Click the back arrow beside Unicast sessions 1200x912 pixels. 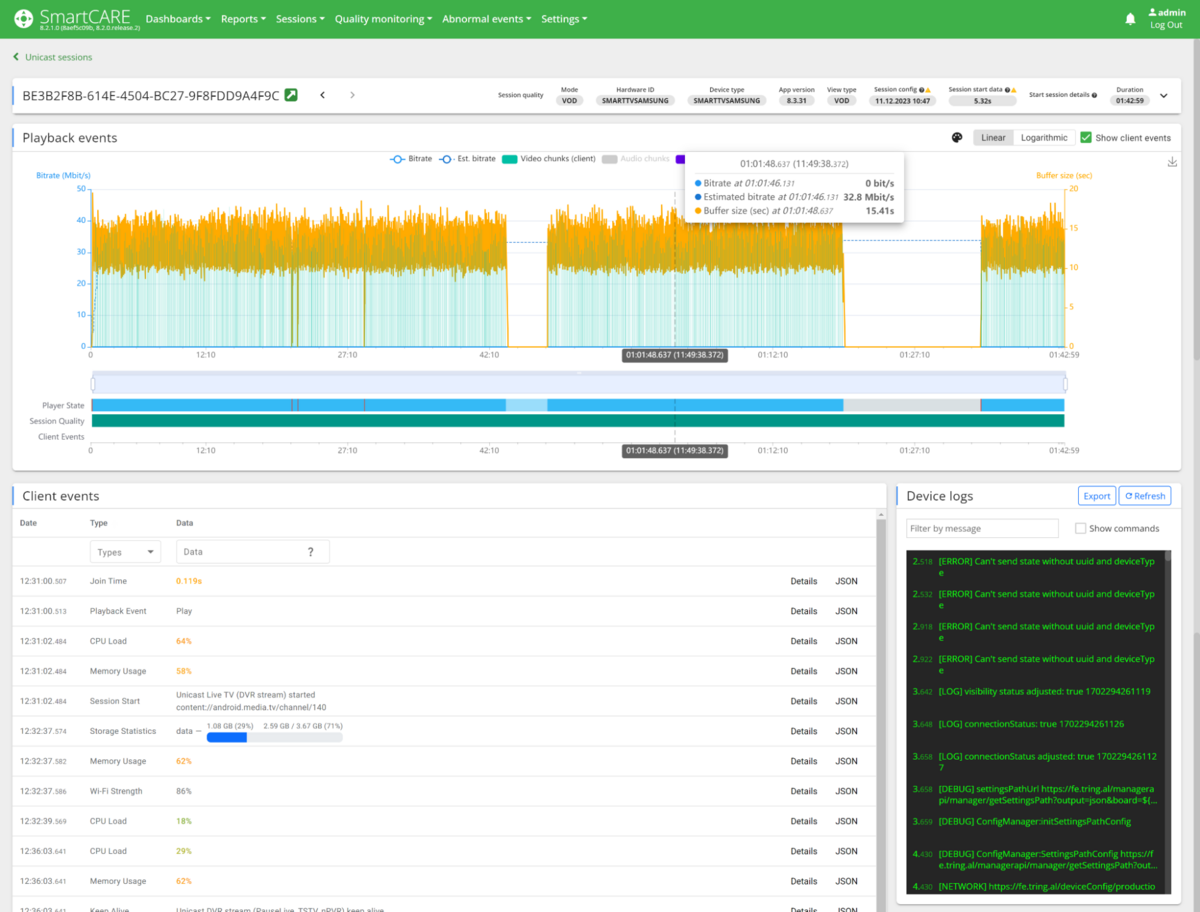coord(16,57)
